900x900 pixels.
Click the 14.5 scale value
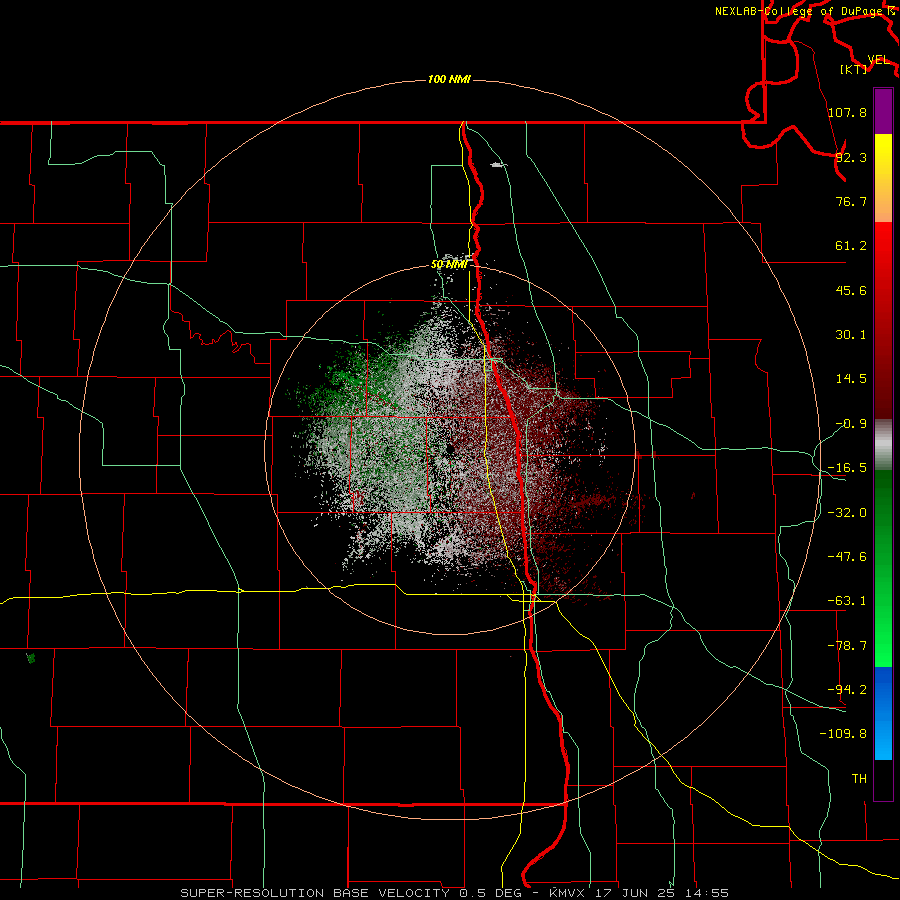point(851,379)
